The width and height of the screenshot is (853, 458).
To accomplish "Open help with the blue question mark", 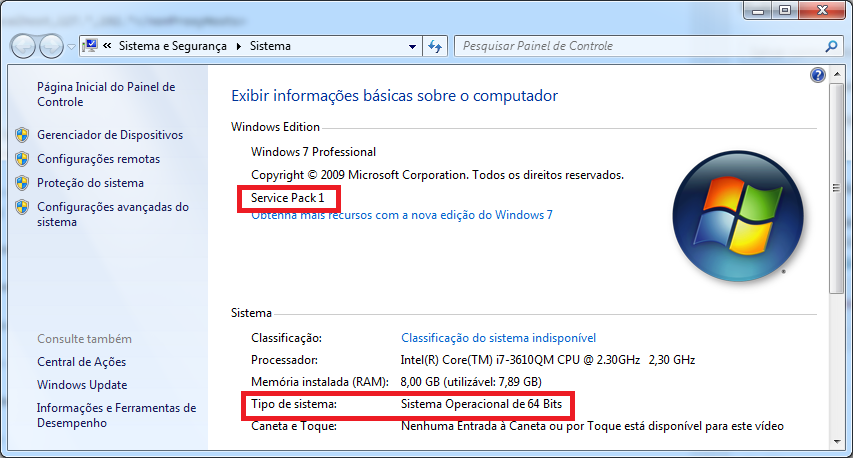I will pyautogui.click(x=817, y=76).
